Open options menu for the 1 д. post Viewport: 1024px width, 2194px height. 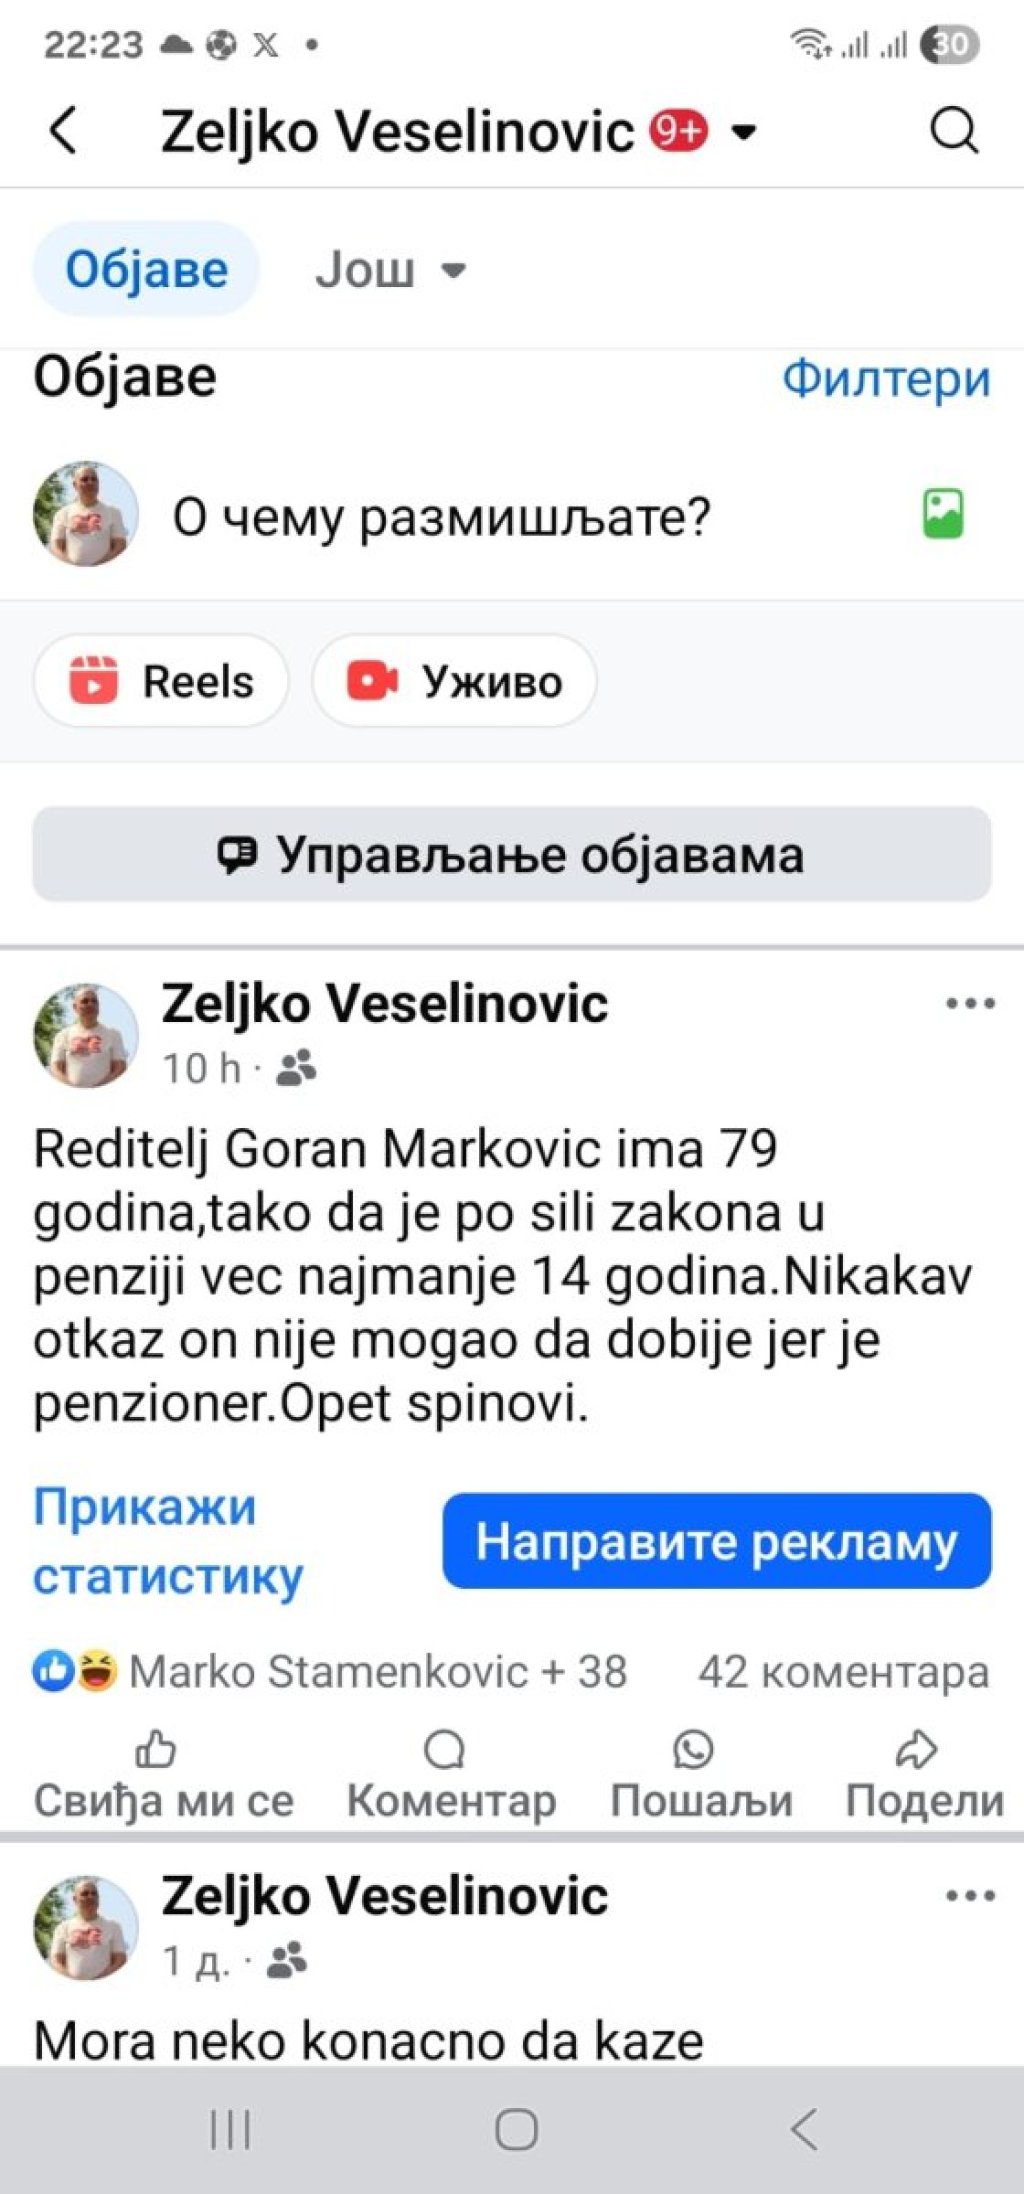pos(970,1895)
